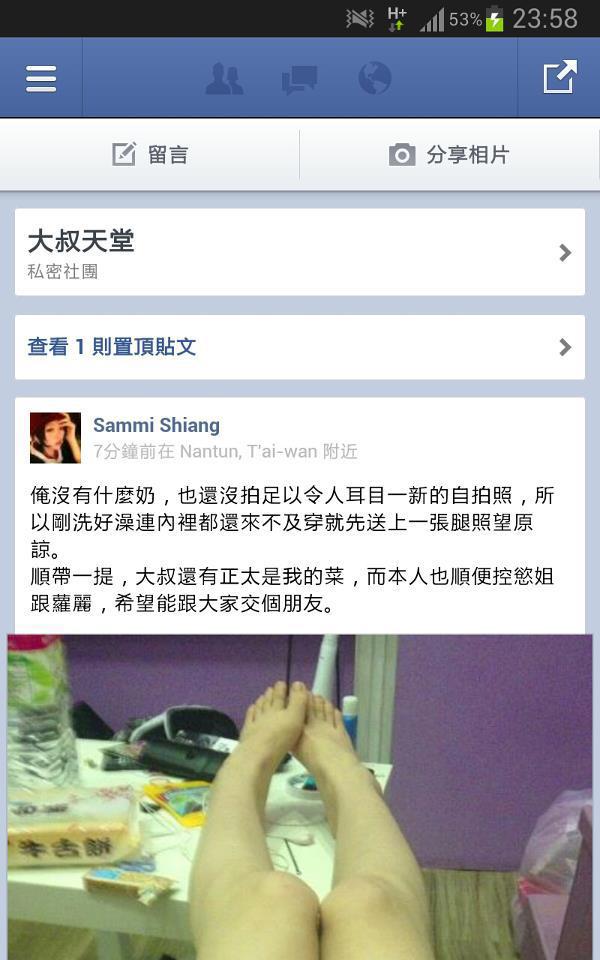Screen dimensions: 600x960
Task: Tap Sammi Shiang's profile avatar
Action: click(55, 438)
